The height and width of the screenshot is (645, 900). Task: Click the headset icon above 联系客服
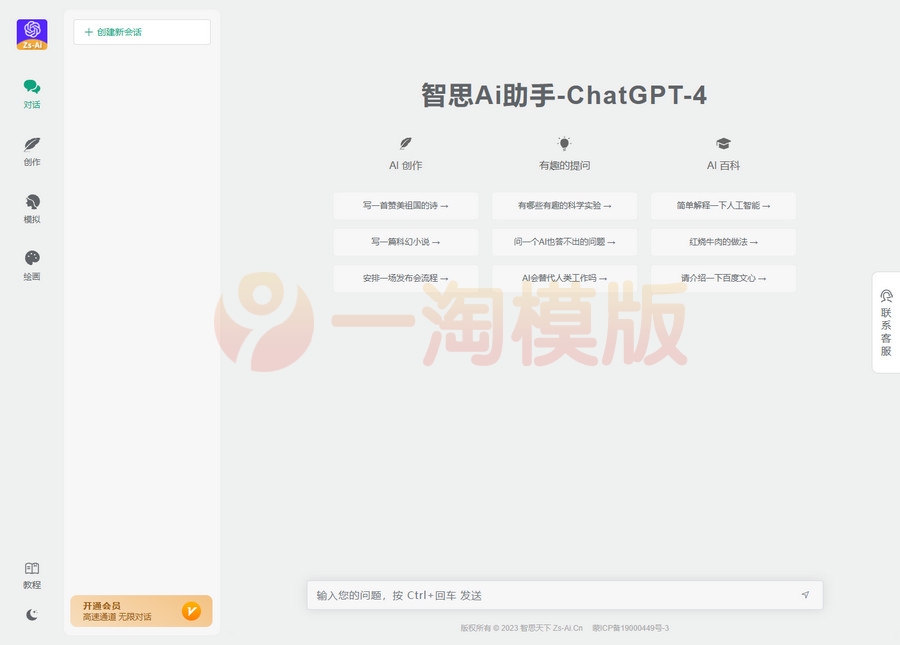pos(886,296)
